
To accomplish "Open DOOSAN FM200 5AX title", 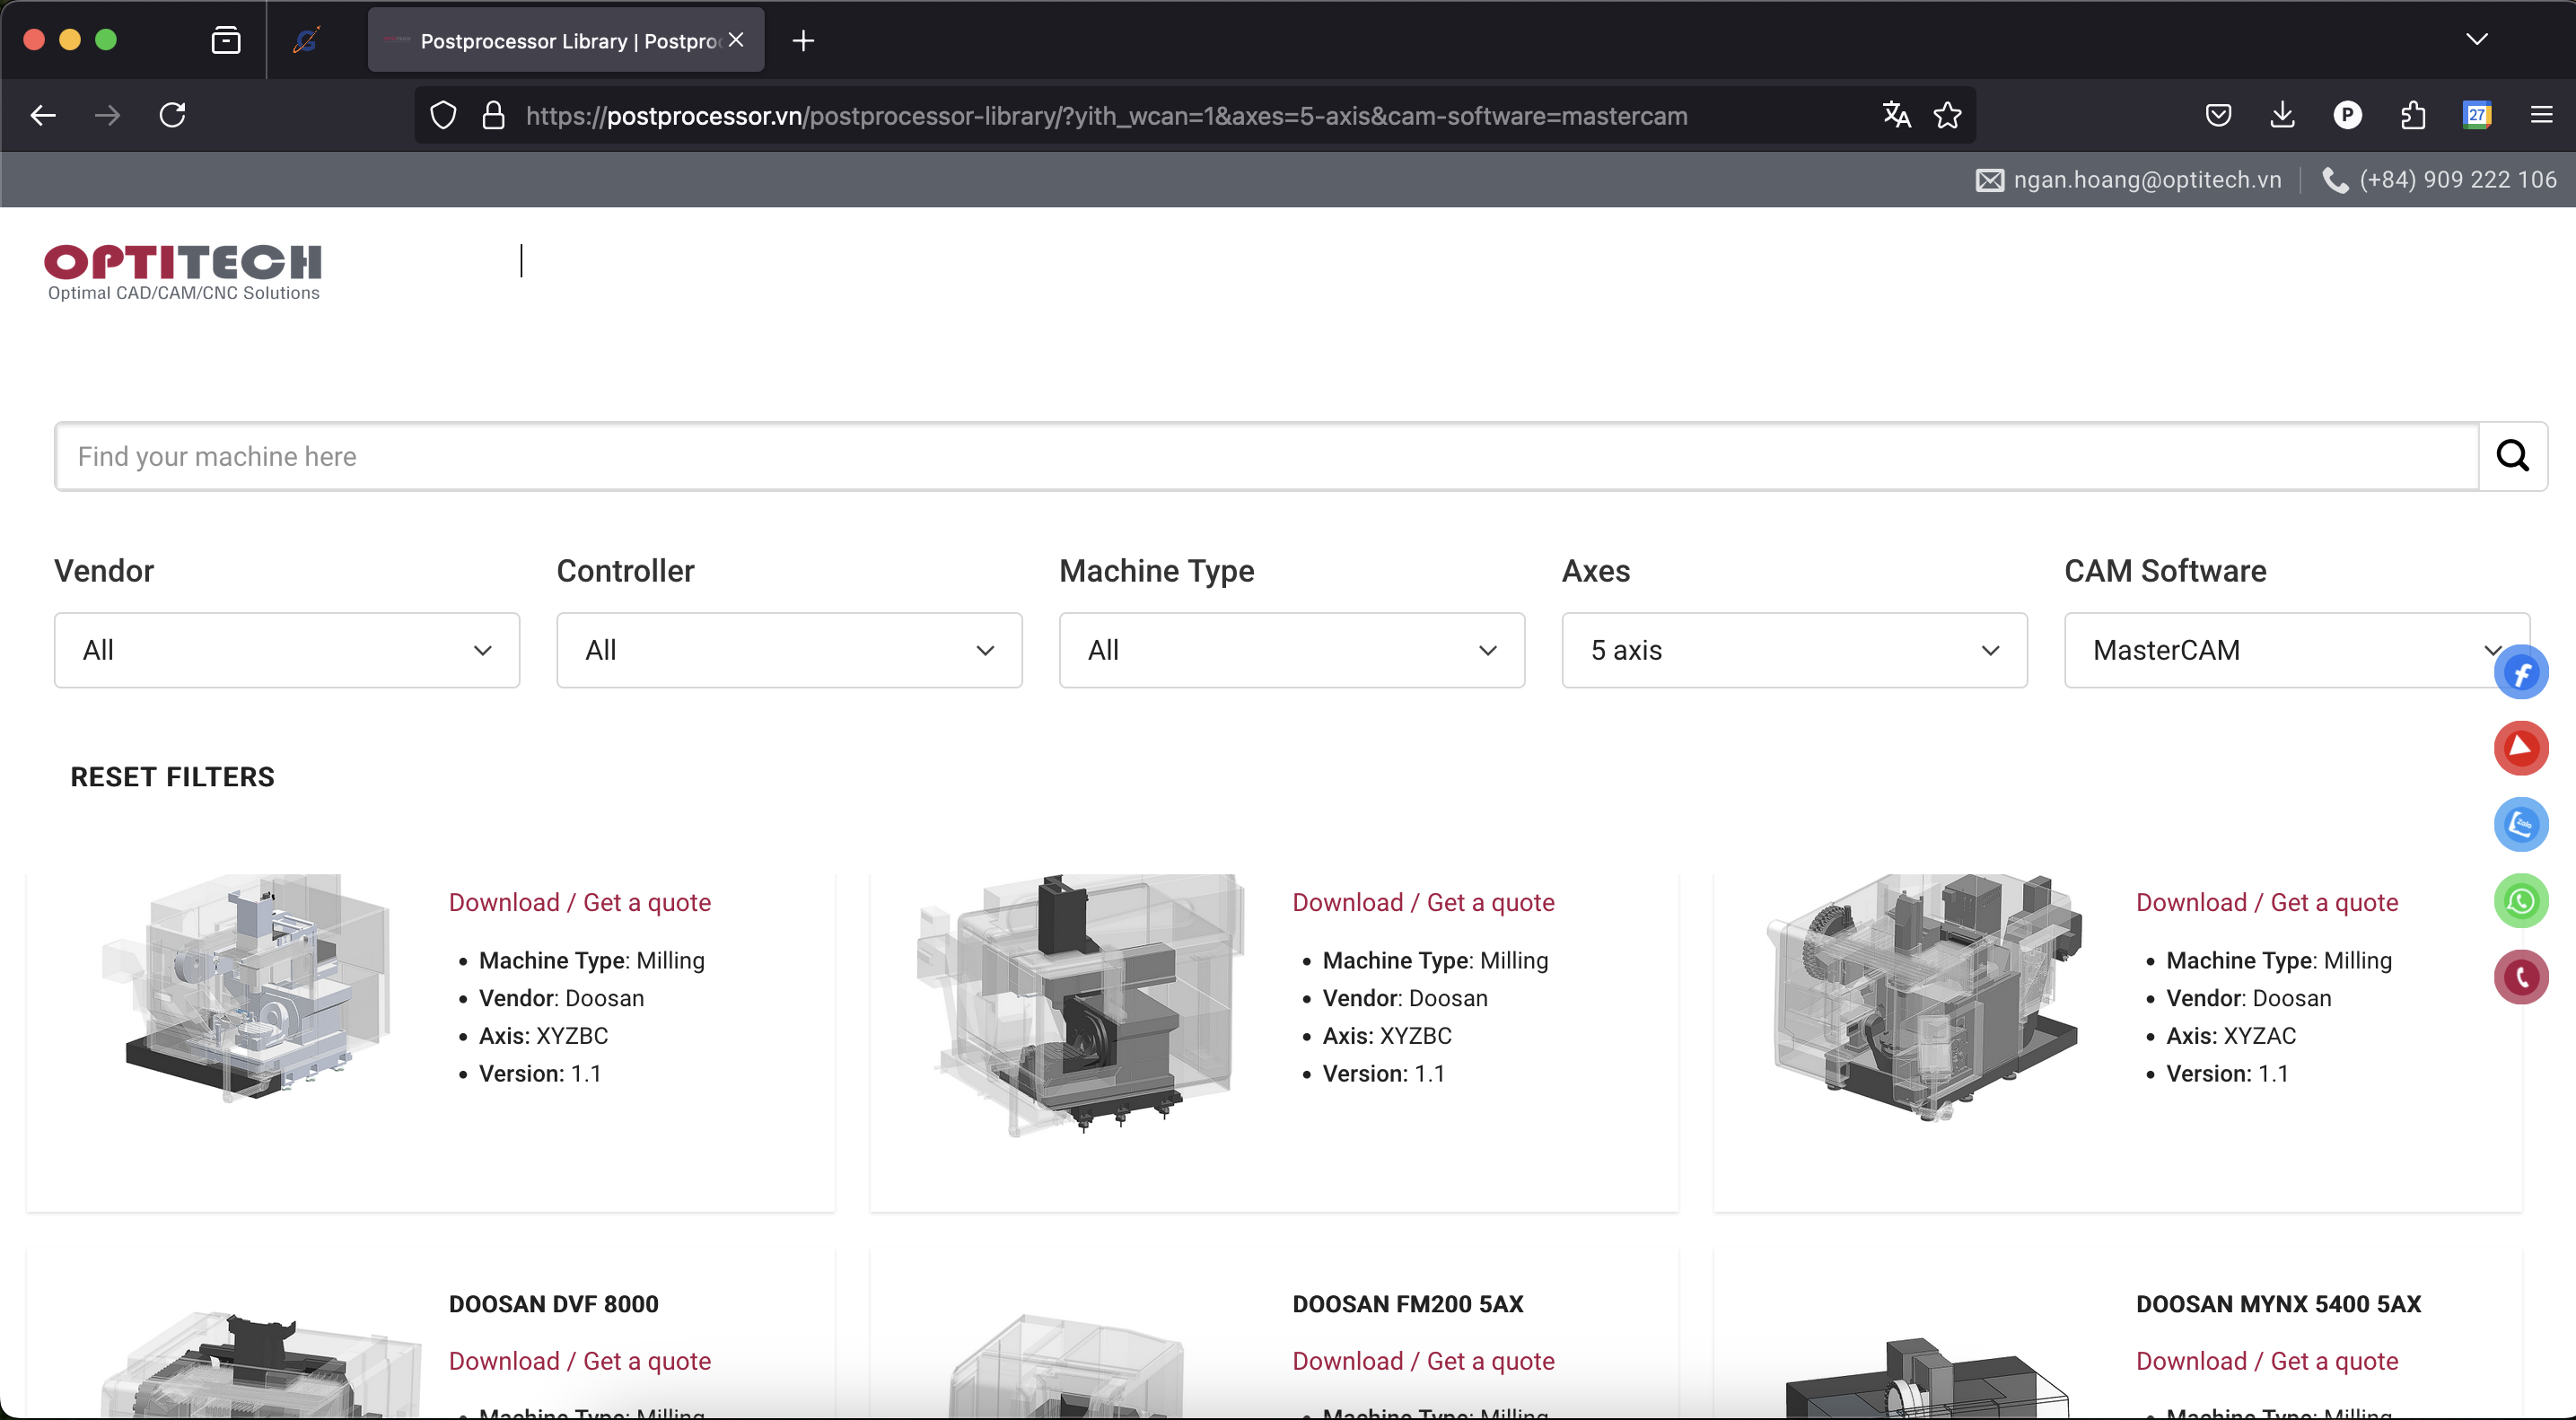I will 1408,1304.
